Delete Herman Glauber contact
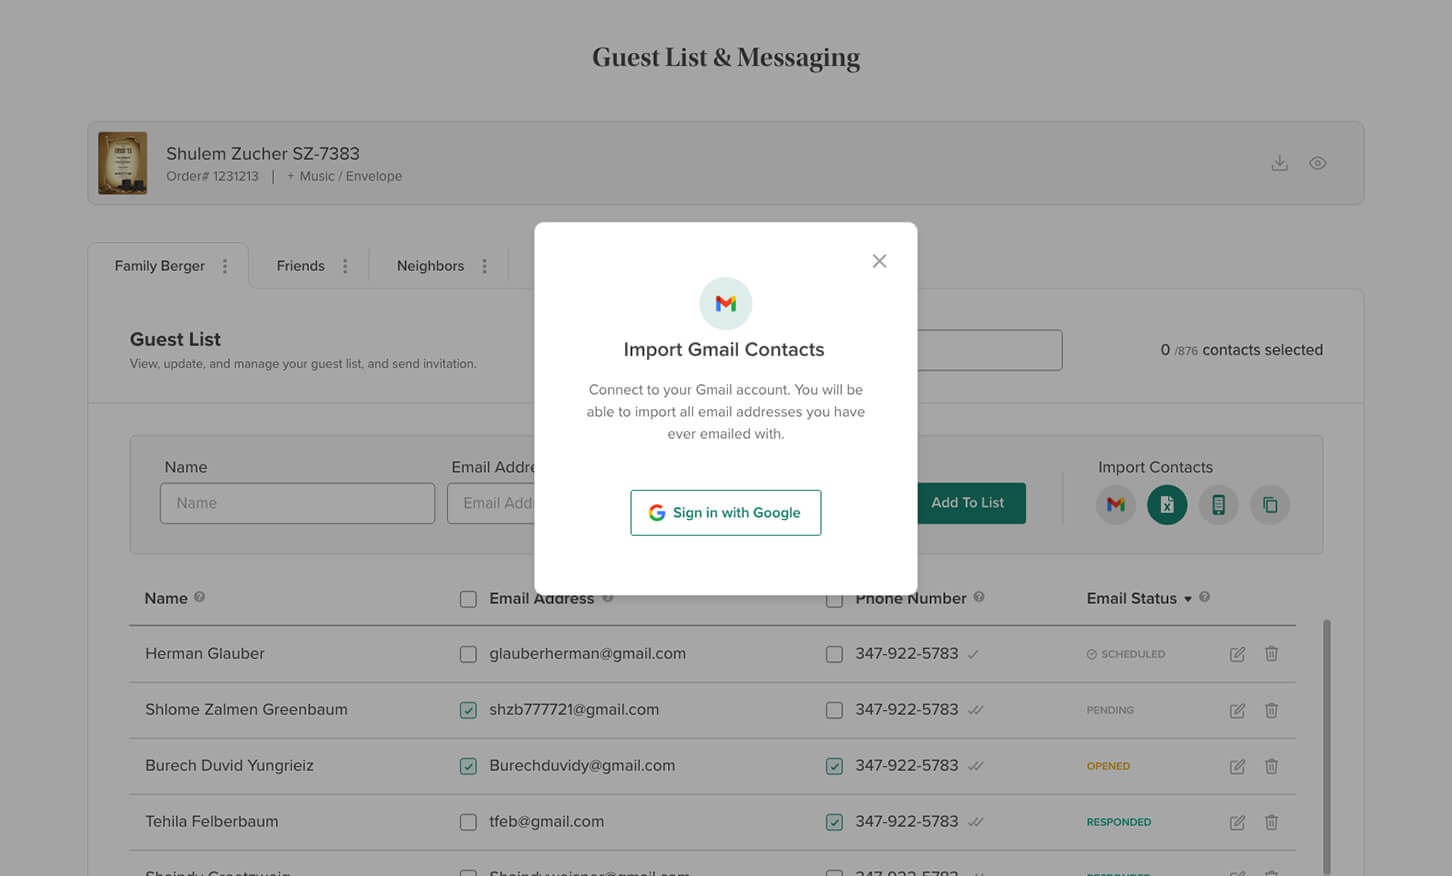Screen dimensions: 1452x876 [x=1271, y=654]
